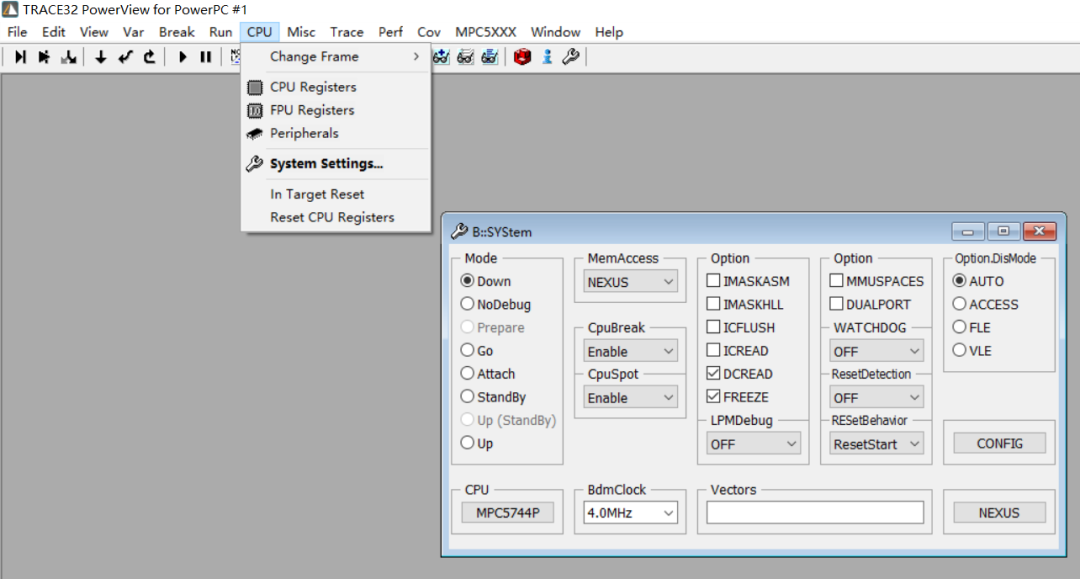Open CPU Registers from the CPU menu
Image resolution: width=1080 pixels, height=579 pixels.
point(312,87)
